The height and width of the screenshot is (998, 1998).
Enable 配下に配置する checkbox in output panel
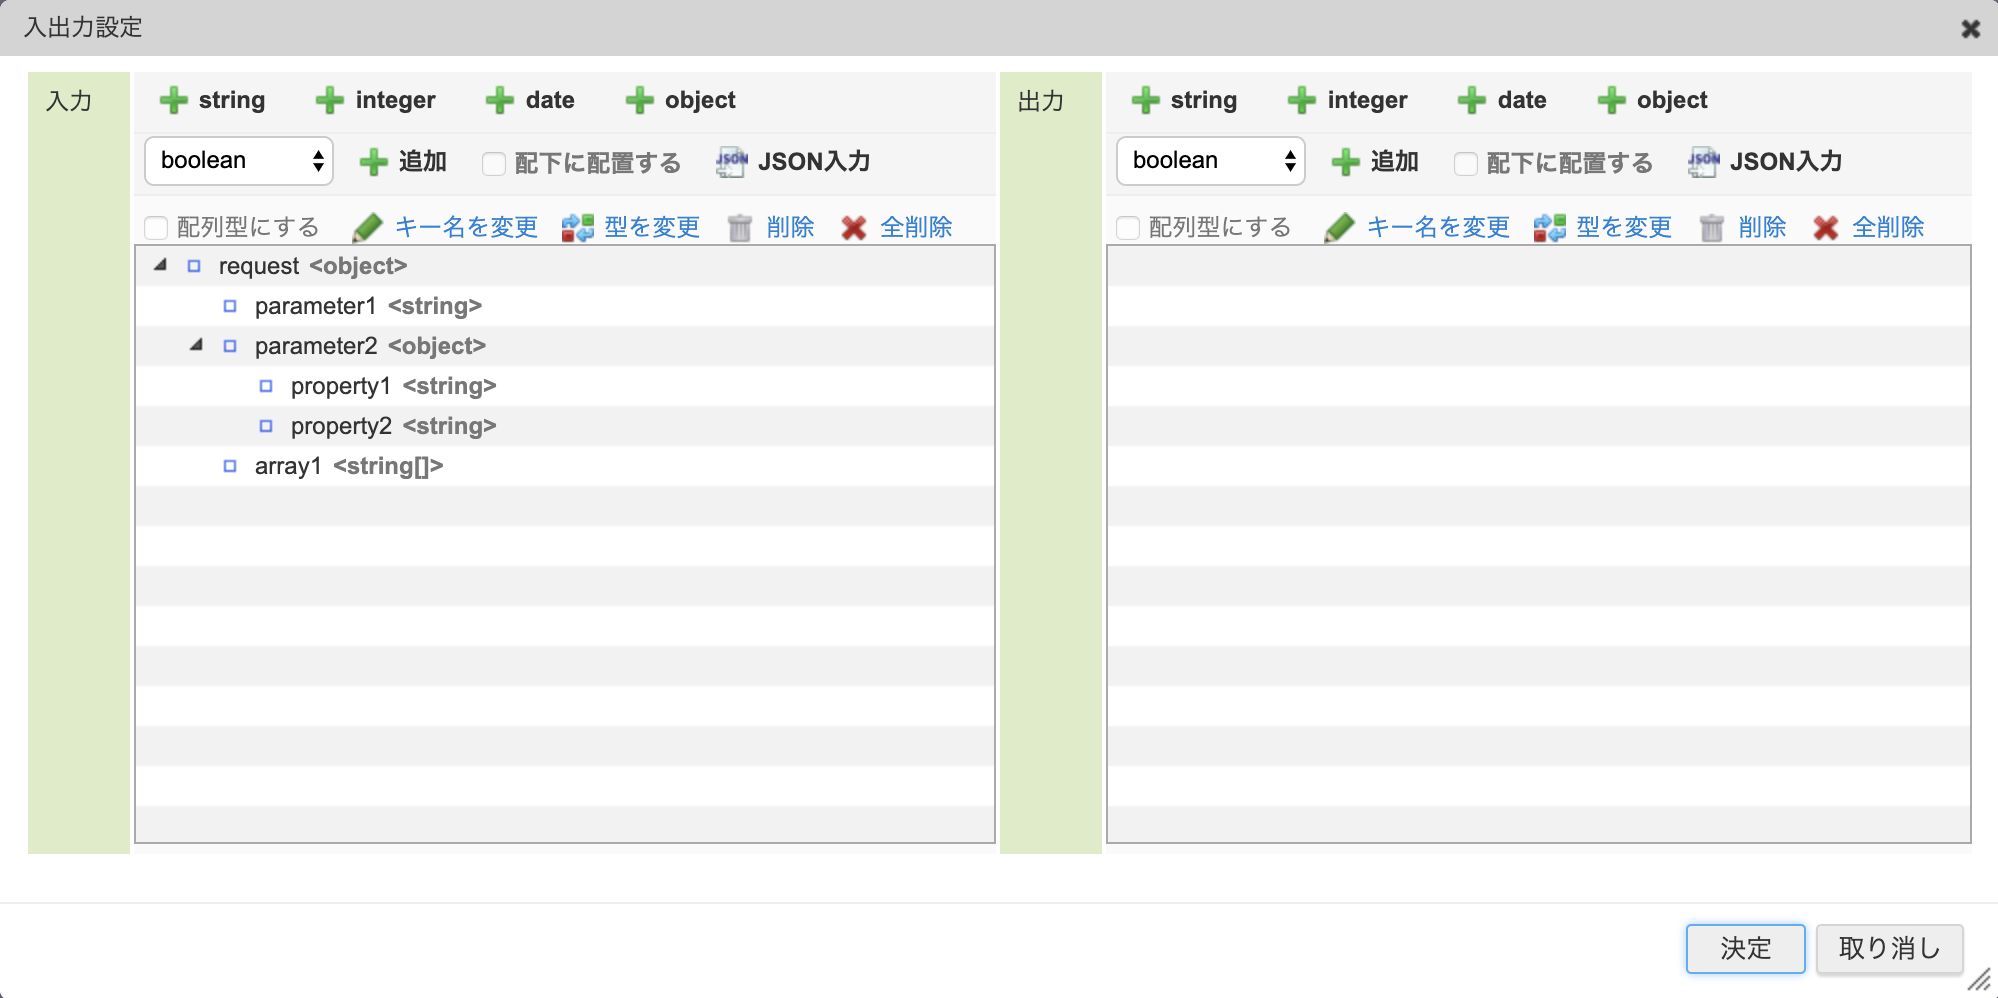(x=1466, y=163)
